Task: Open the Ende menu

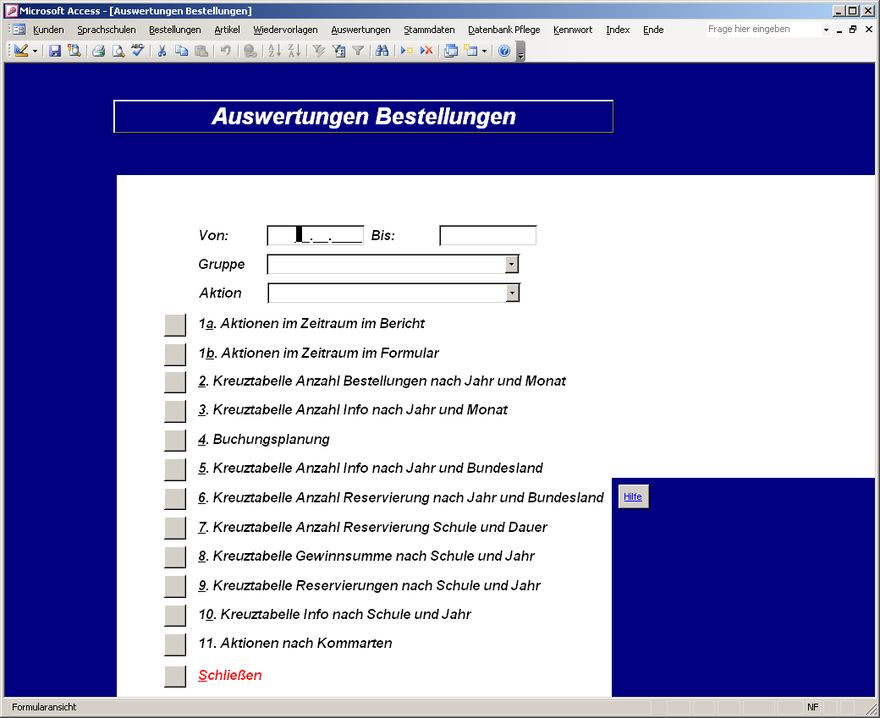Action: [653, 30]
